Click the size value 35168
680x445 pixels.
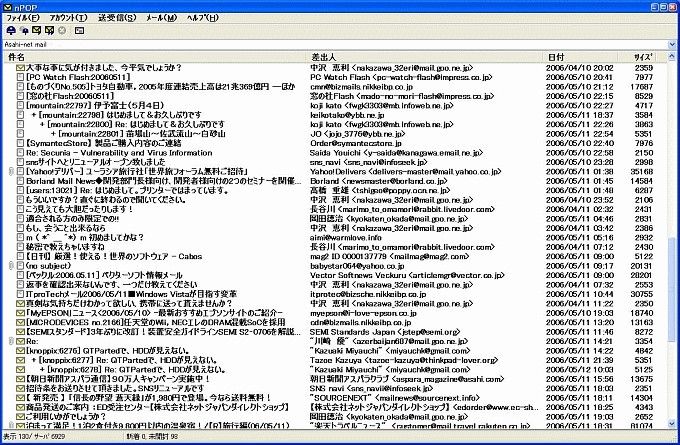642,171
